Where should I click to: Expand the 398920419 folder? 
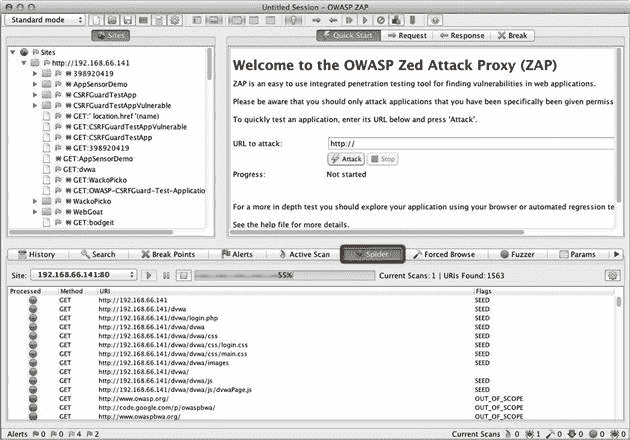point(35,74)
